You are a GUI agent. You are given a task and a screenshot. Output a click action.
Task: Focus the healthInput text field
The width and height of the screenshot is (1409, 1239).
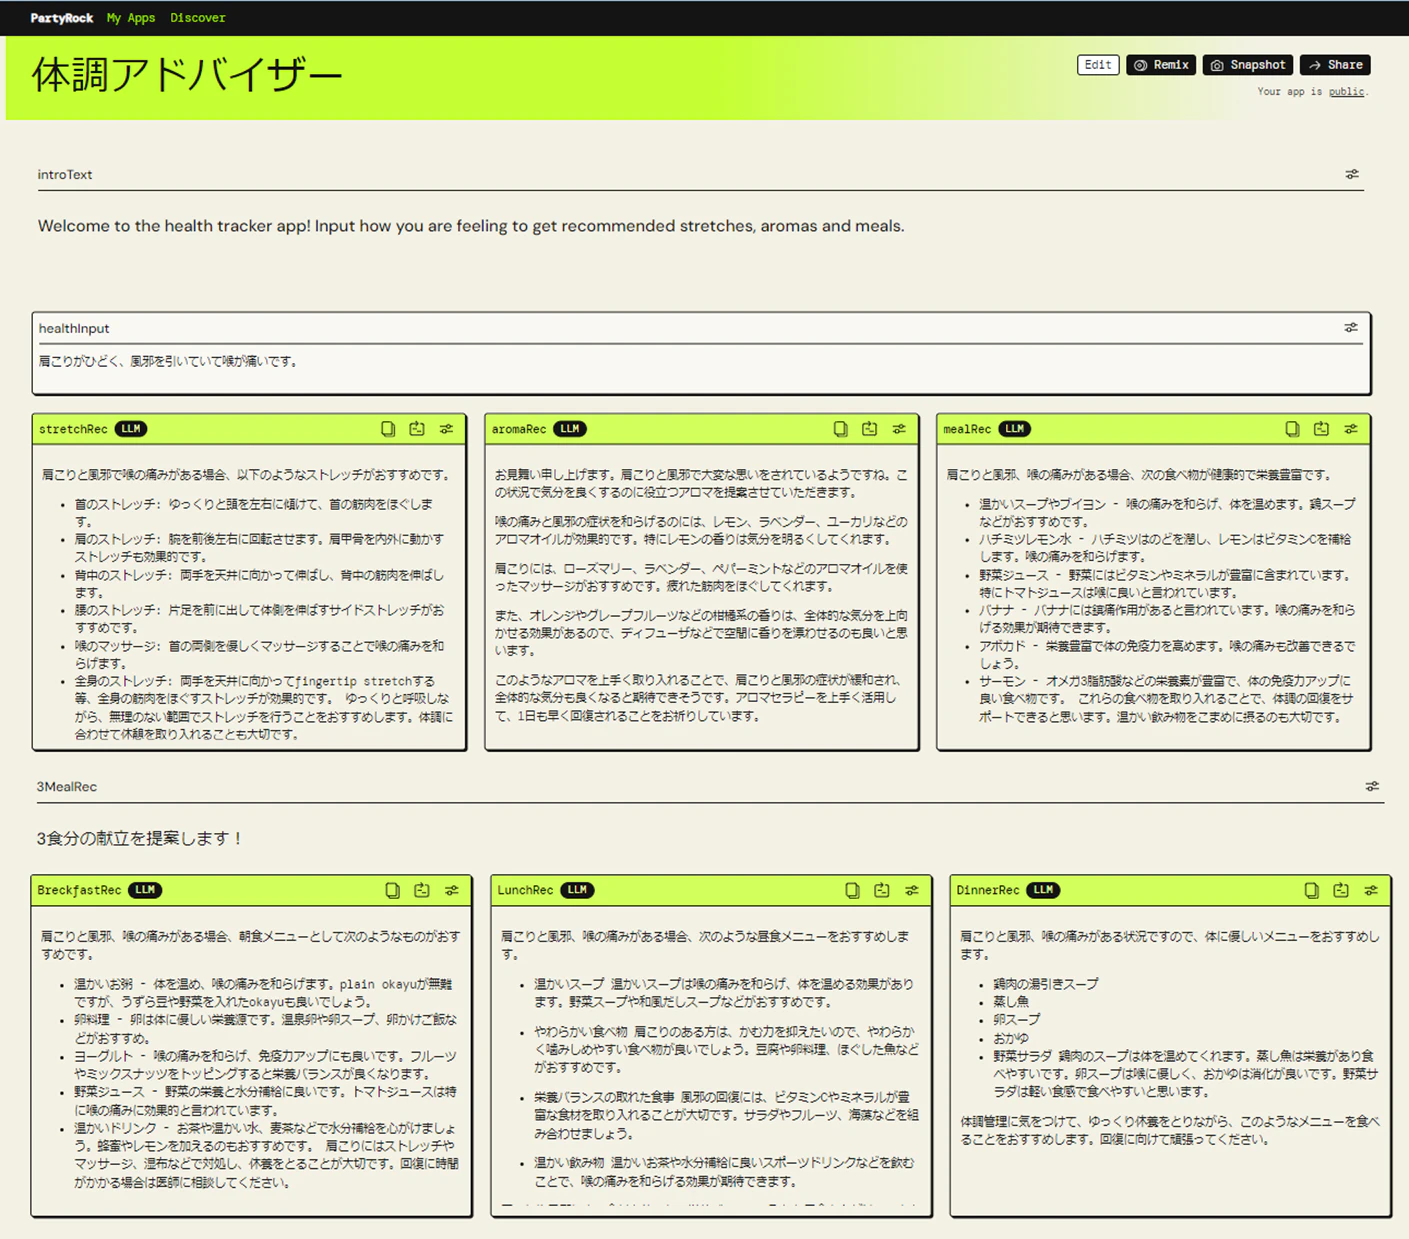(x=701, y=362)
